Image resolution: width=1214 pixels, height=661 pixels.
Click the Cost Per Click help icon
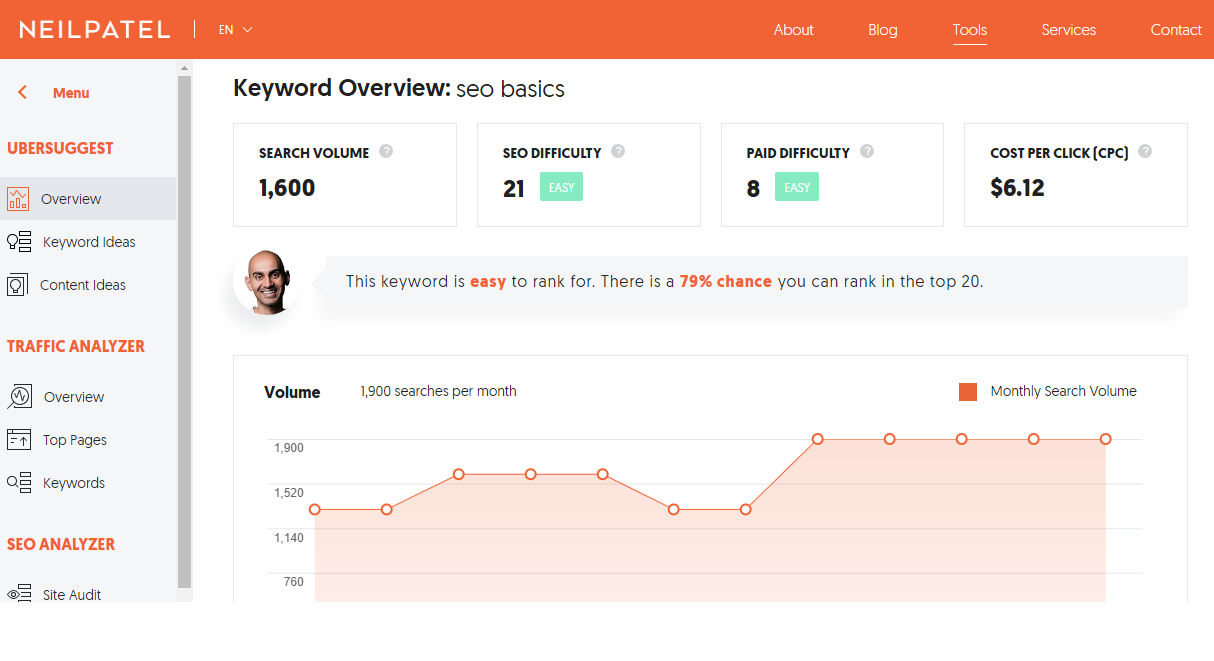[1145, 152]
